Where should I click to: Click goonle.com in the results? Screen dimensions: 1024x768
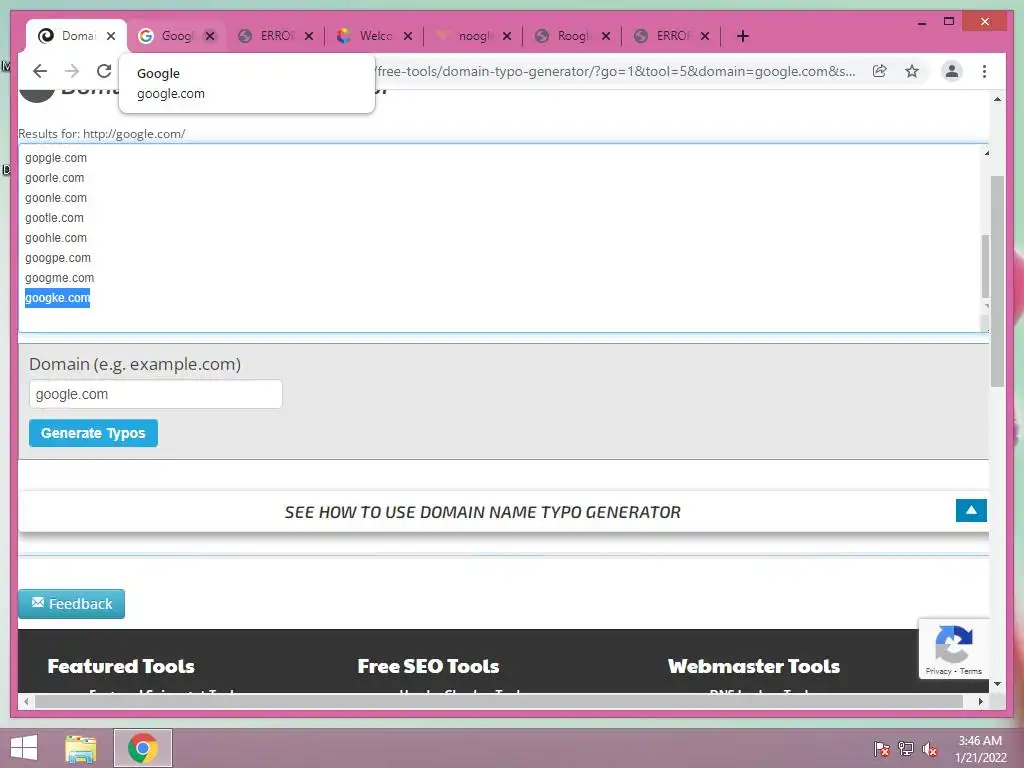[56, 198]
